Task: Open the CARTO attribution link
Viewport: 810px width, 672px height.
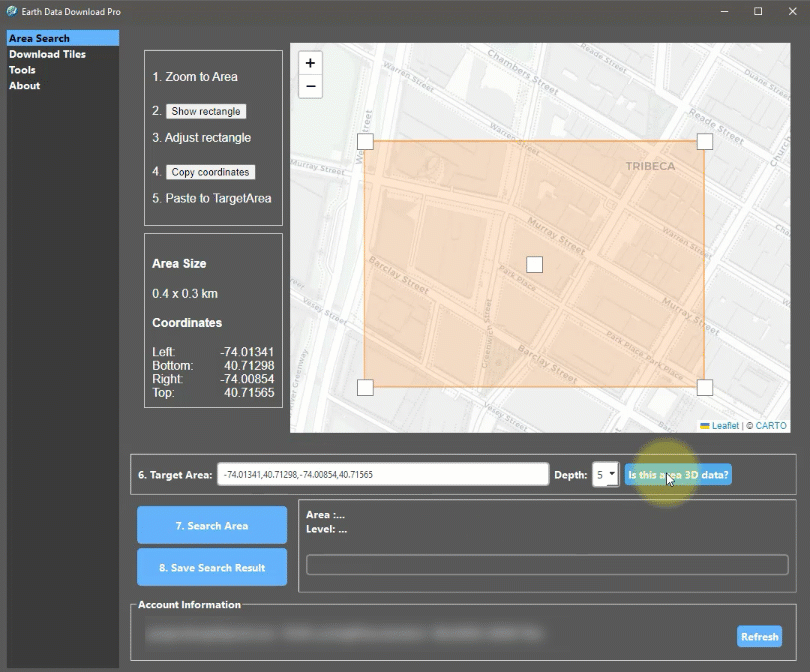Action: 771,426
